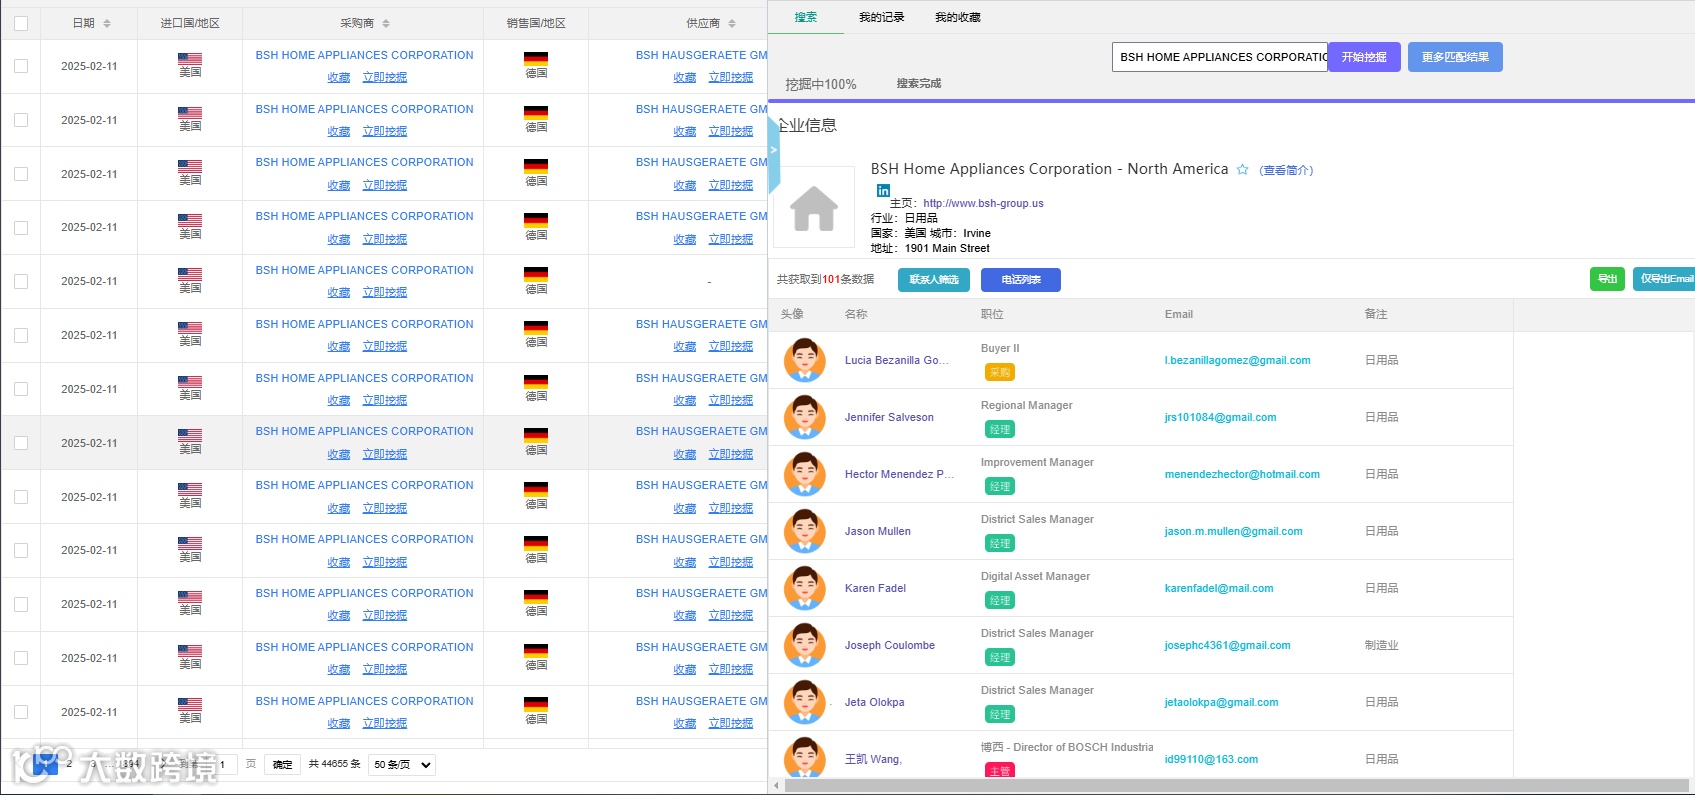1695x795 pixels.
Task: Open the company's LinkedIn icon
Action: click(883, 190)
